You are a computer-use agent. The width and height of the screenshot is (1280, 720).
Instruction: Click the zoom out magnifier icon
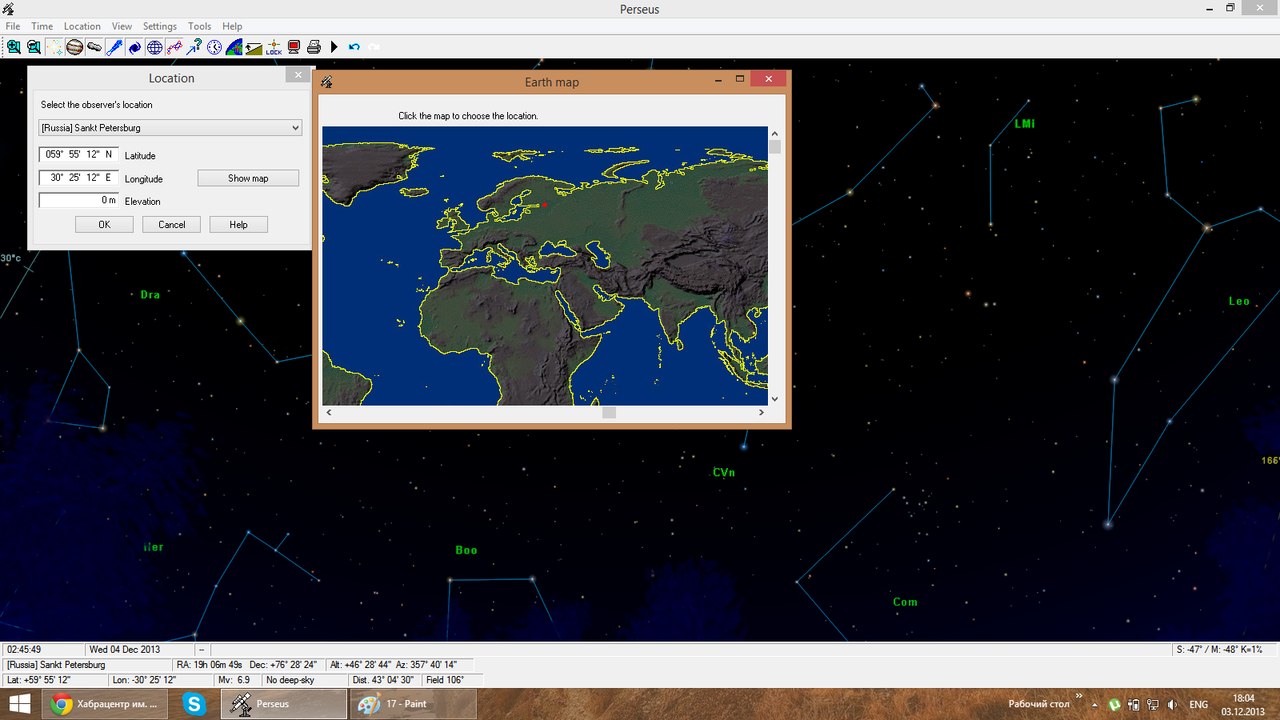click(34, 47)
